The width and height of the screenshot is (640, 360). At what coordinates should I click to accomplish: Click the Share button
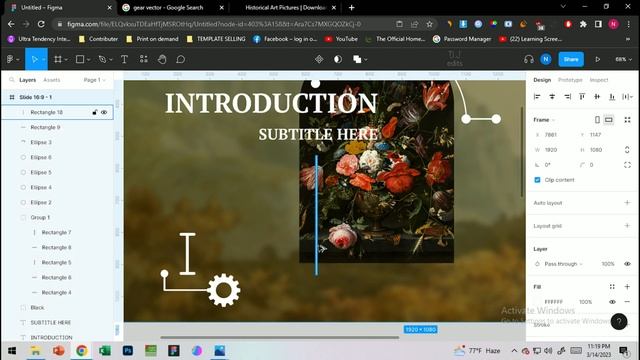click(x=571, y=60)
